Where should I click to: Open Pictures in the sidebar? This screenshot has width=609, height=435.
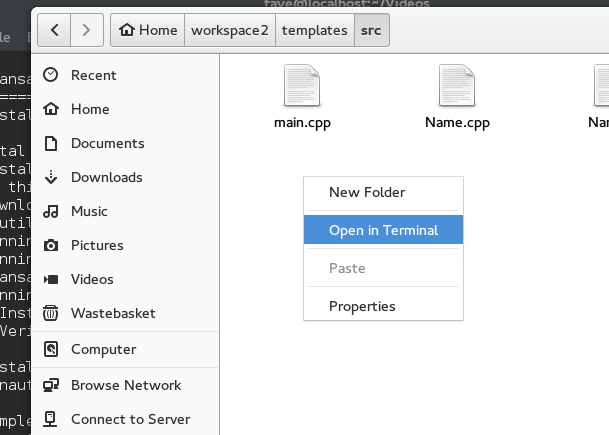point(125,245)
